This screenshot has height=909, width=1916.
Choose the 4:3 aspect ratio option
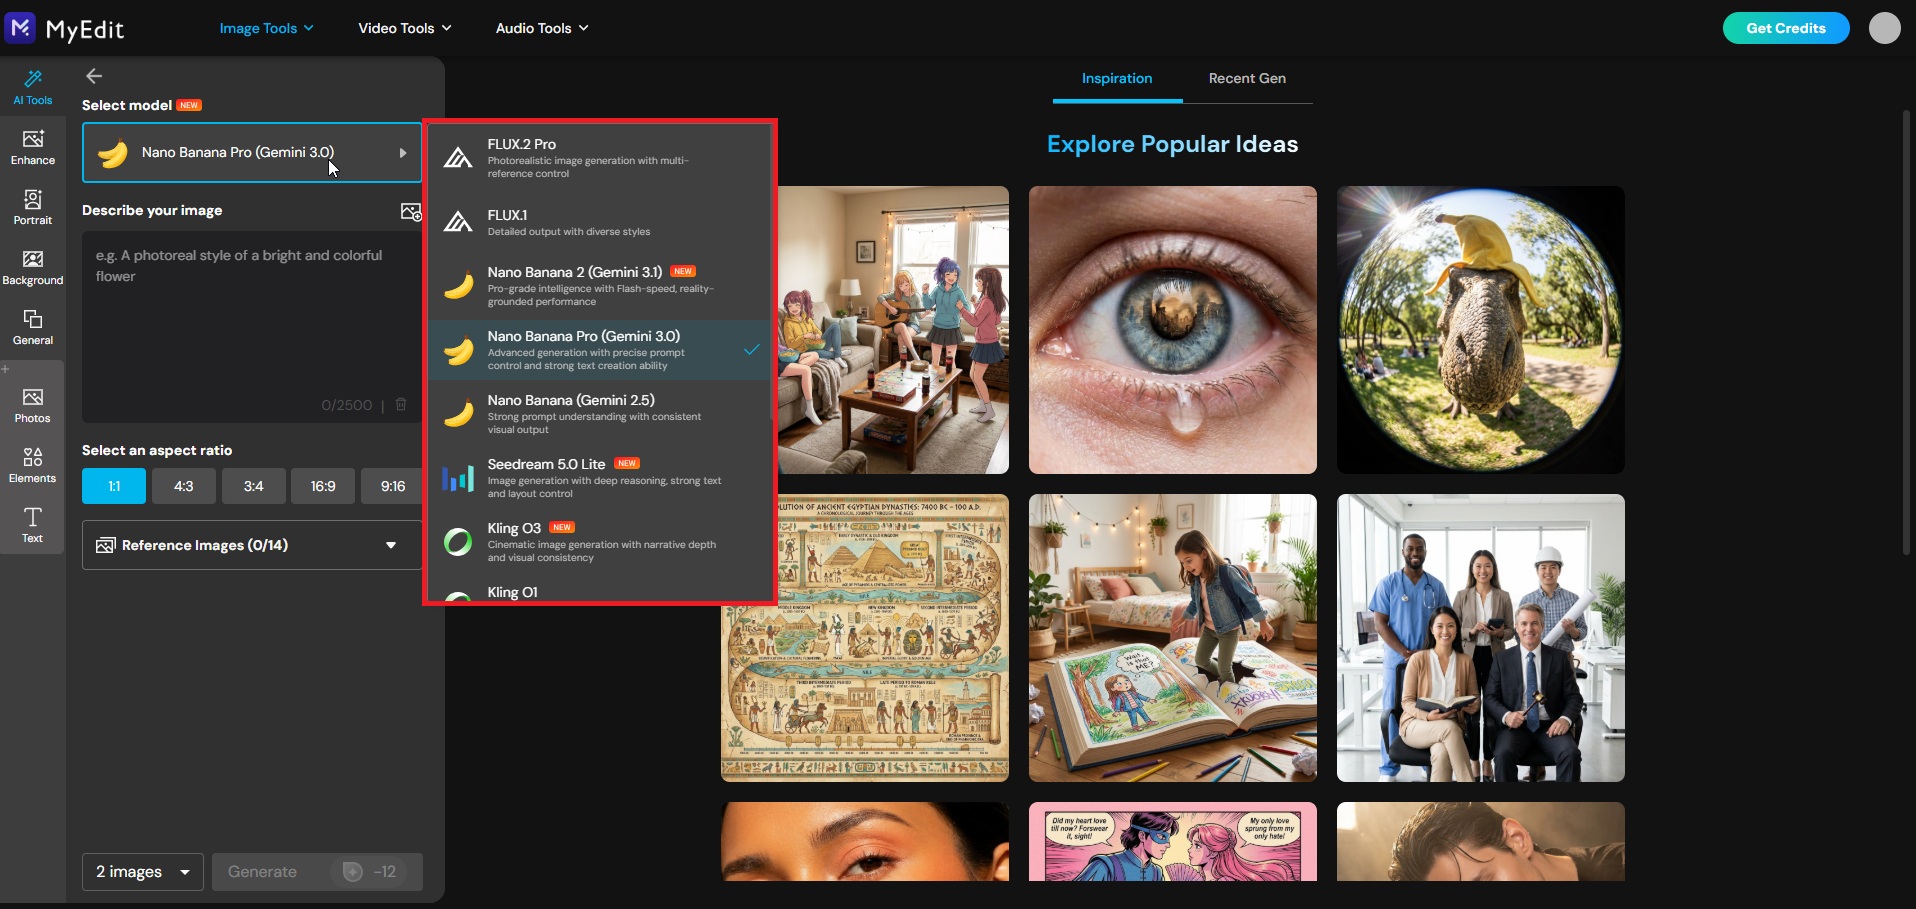(x=182, y=485)
